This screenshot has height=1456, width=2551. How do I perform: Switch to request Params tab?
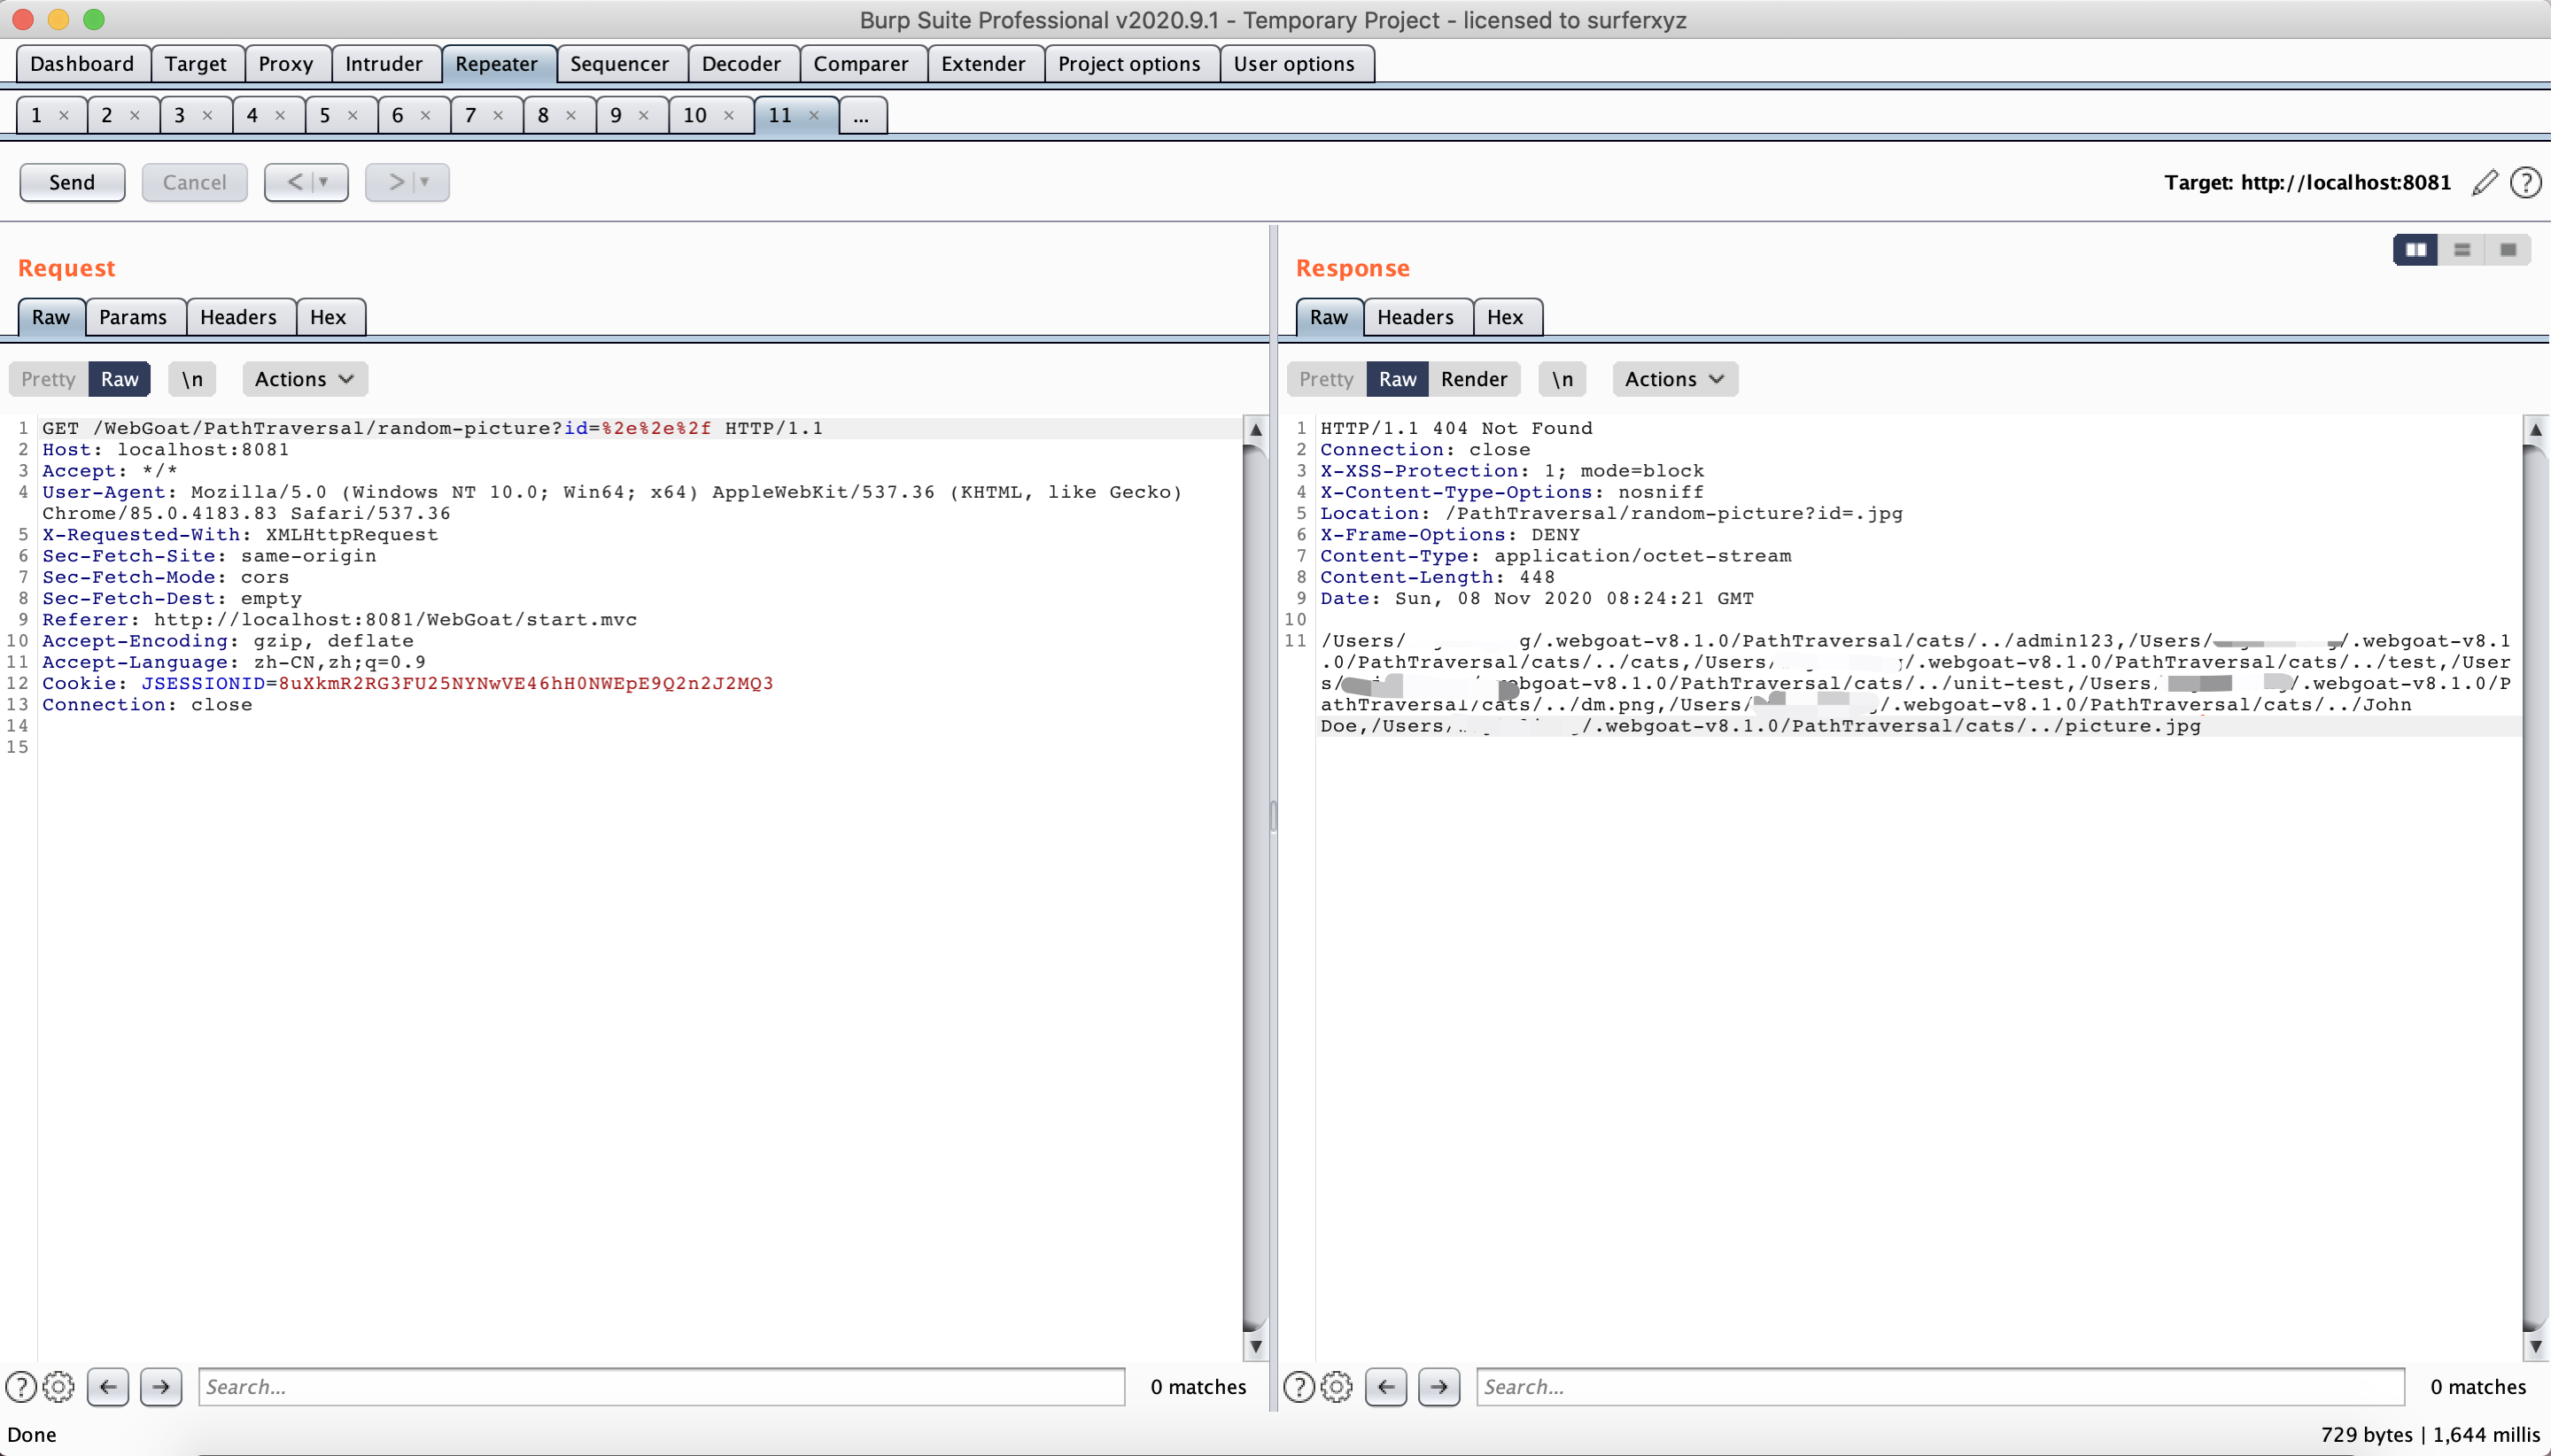pyautogui.click(x=133, y=317)
